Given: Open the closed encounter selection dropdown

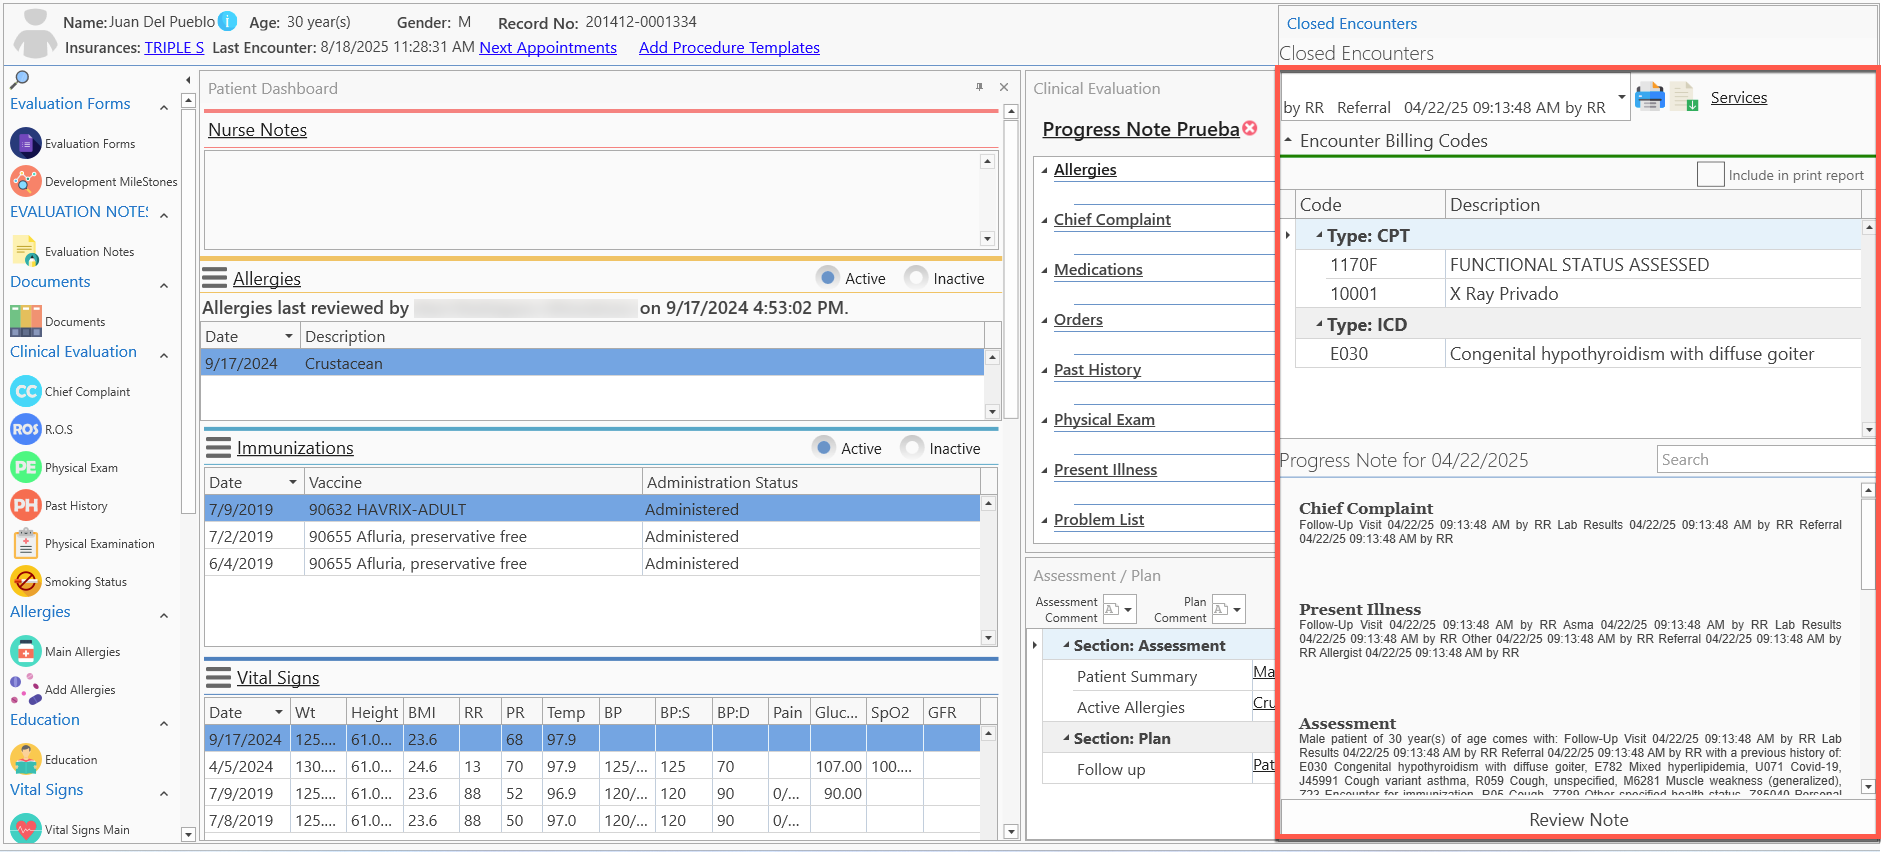Looking at the screenshot, I should [x=1621, y=98].
